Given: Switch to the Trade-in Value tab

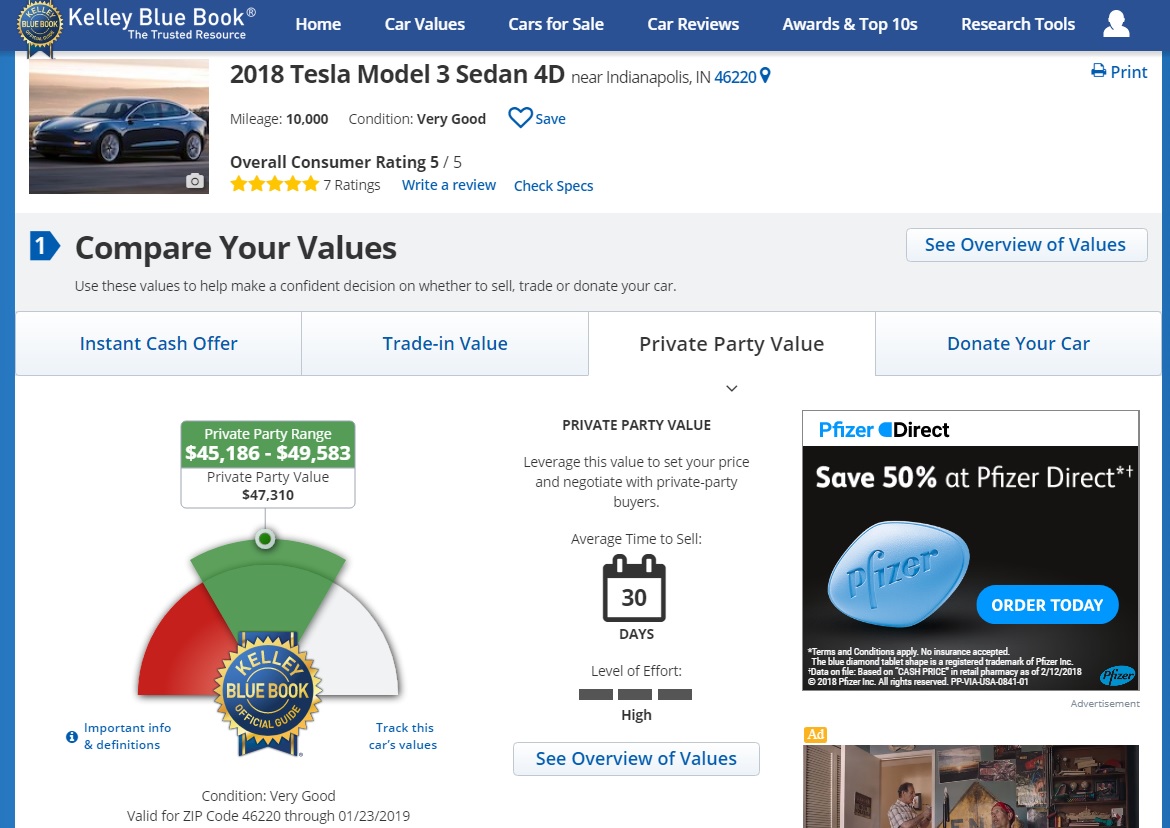Looking at the screenshot, I should coord(445,344).
